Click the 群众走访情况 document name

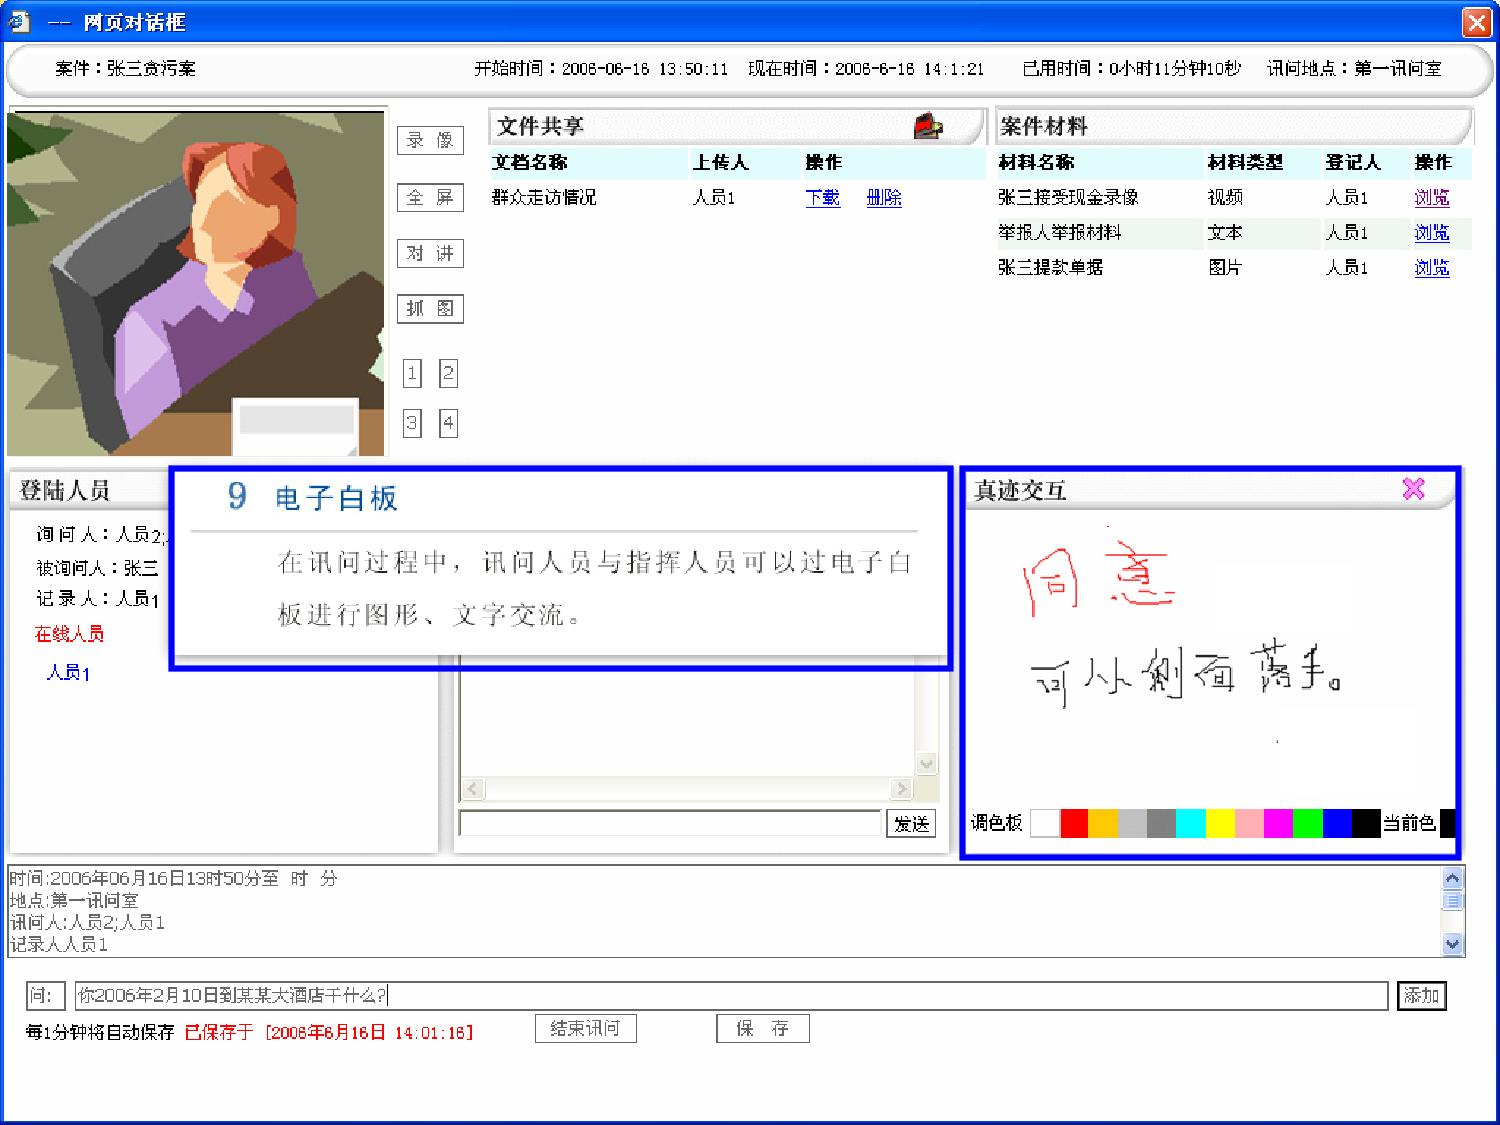tap(544, 197)
